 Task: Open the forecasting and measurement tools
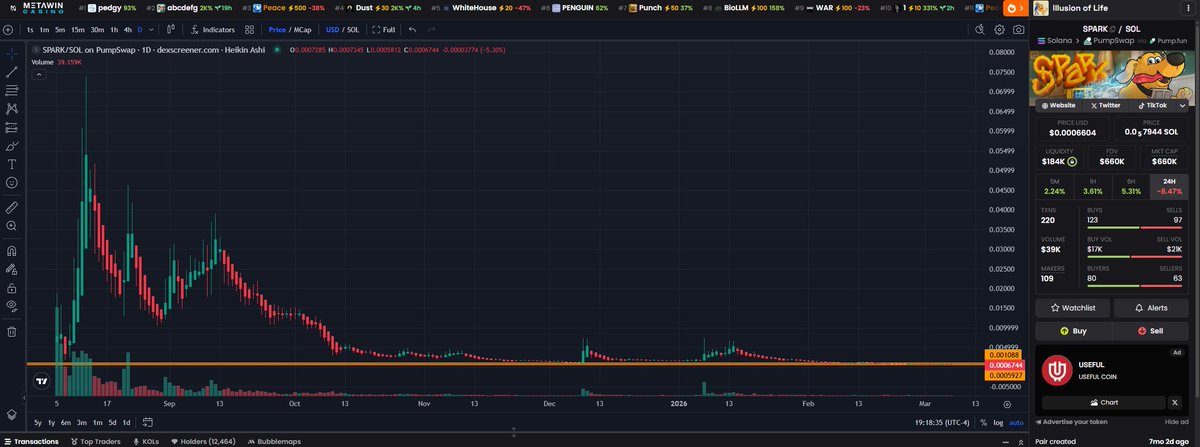click(12, 127)
